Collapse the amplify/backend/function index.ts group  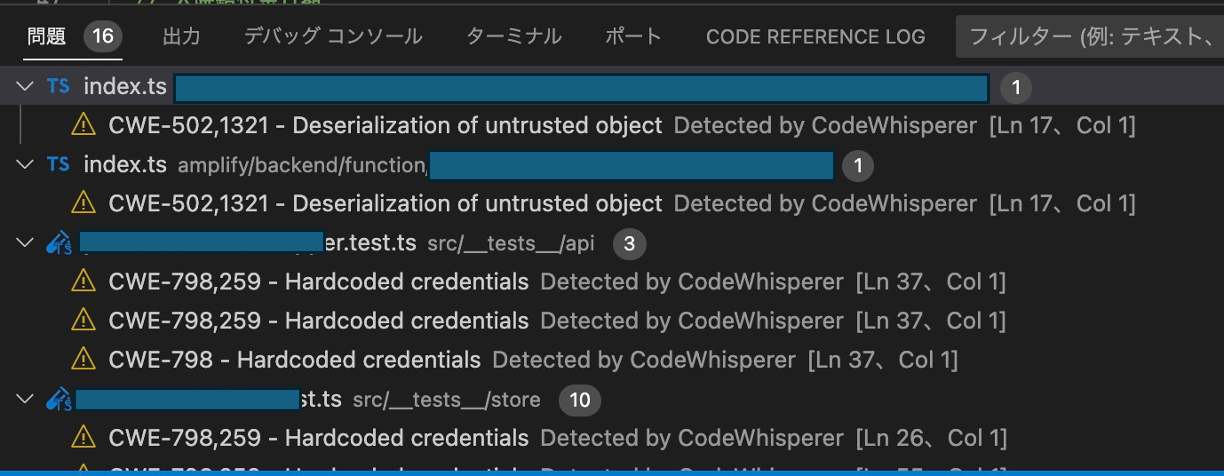(25, 165)
